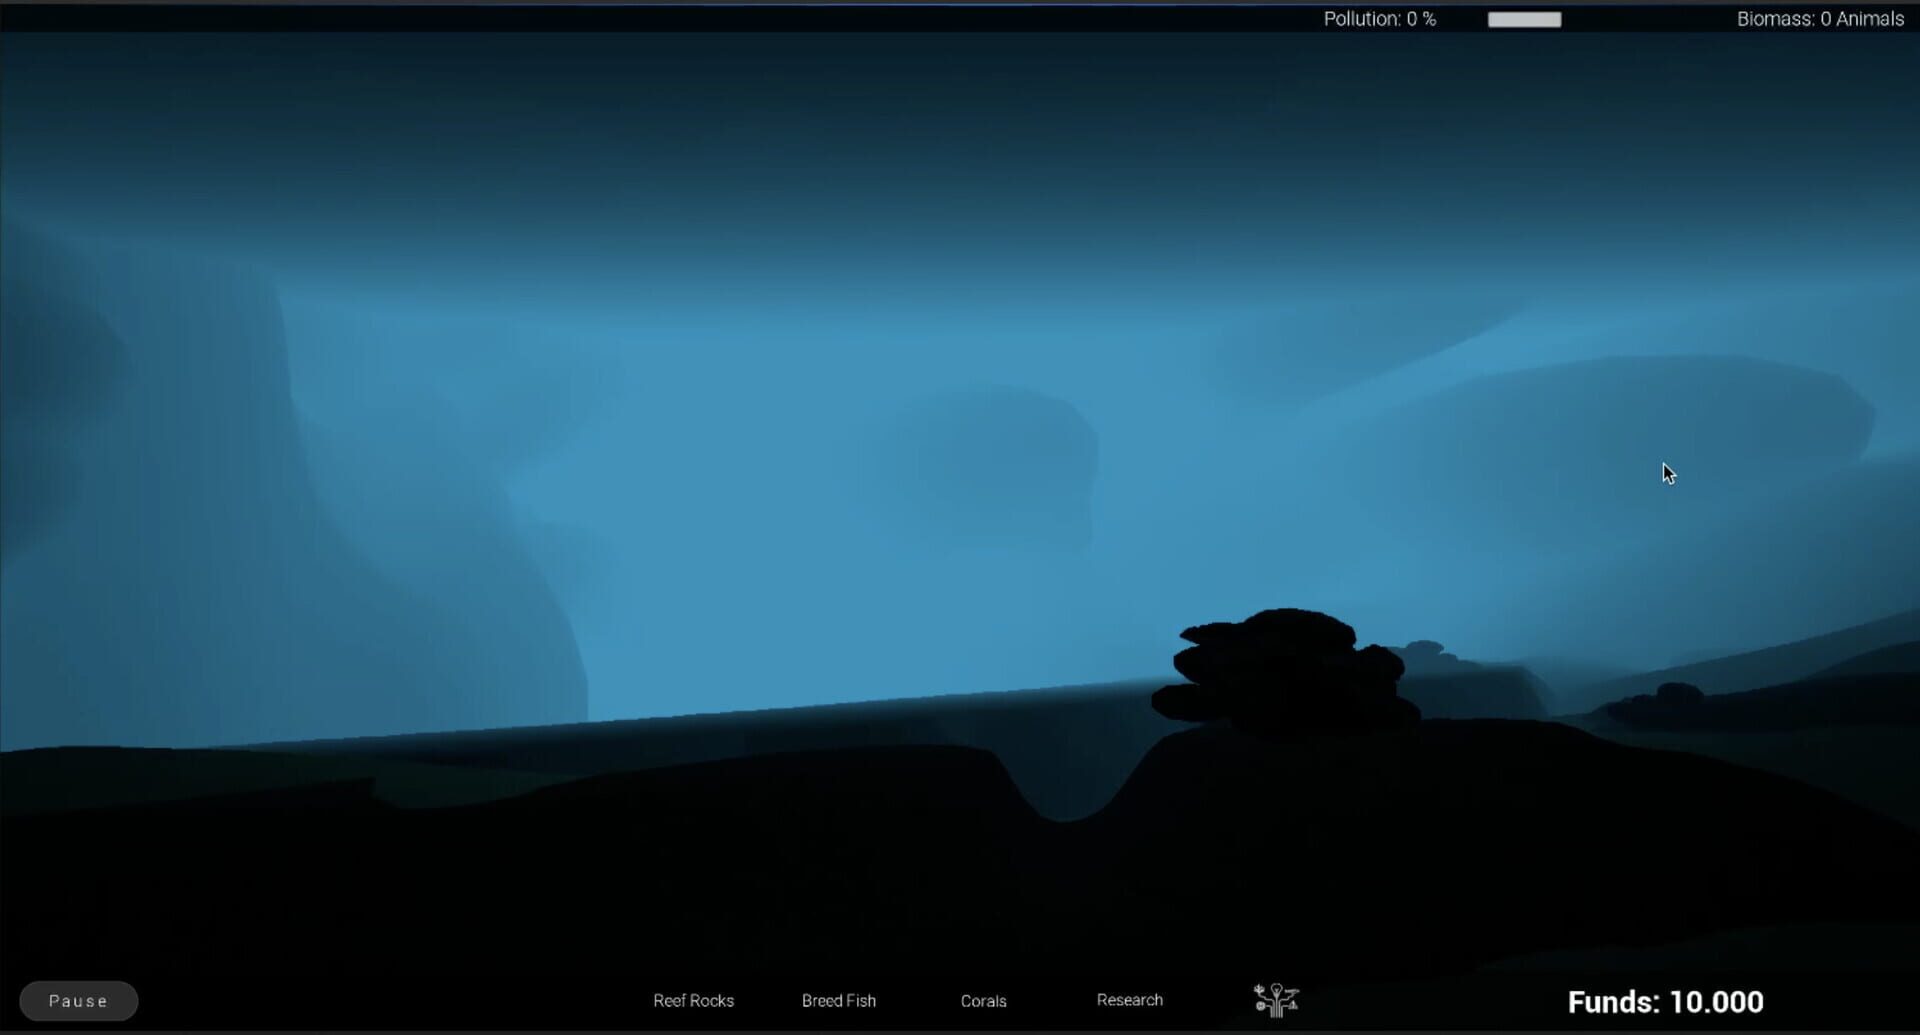The image size is (1920, 1035).
Task: Click the fish symbol in the tech tree icon
Action: point(1292,991)
